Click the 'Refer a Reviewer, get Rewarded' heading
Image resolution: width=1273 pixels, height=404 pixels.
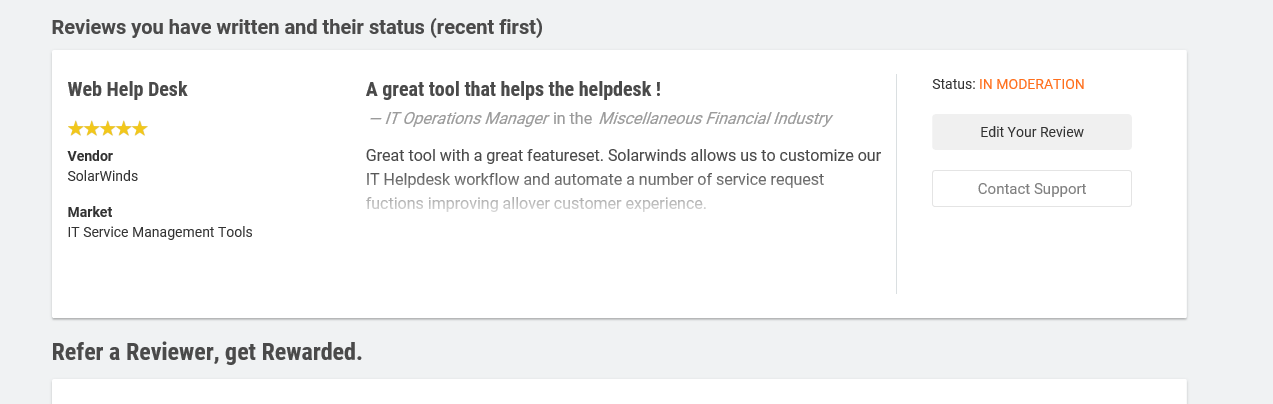pyautogui.click(x=207, y=352)
